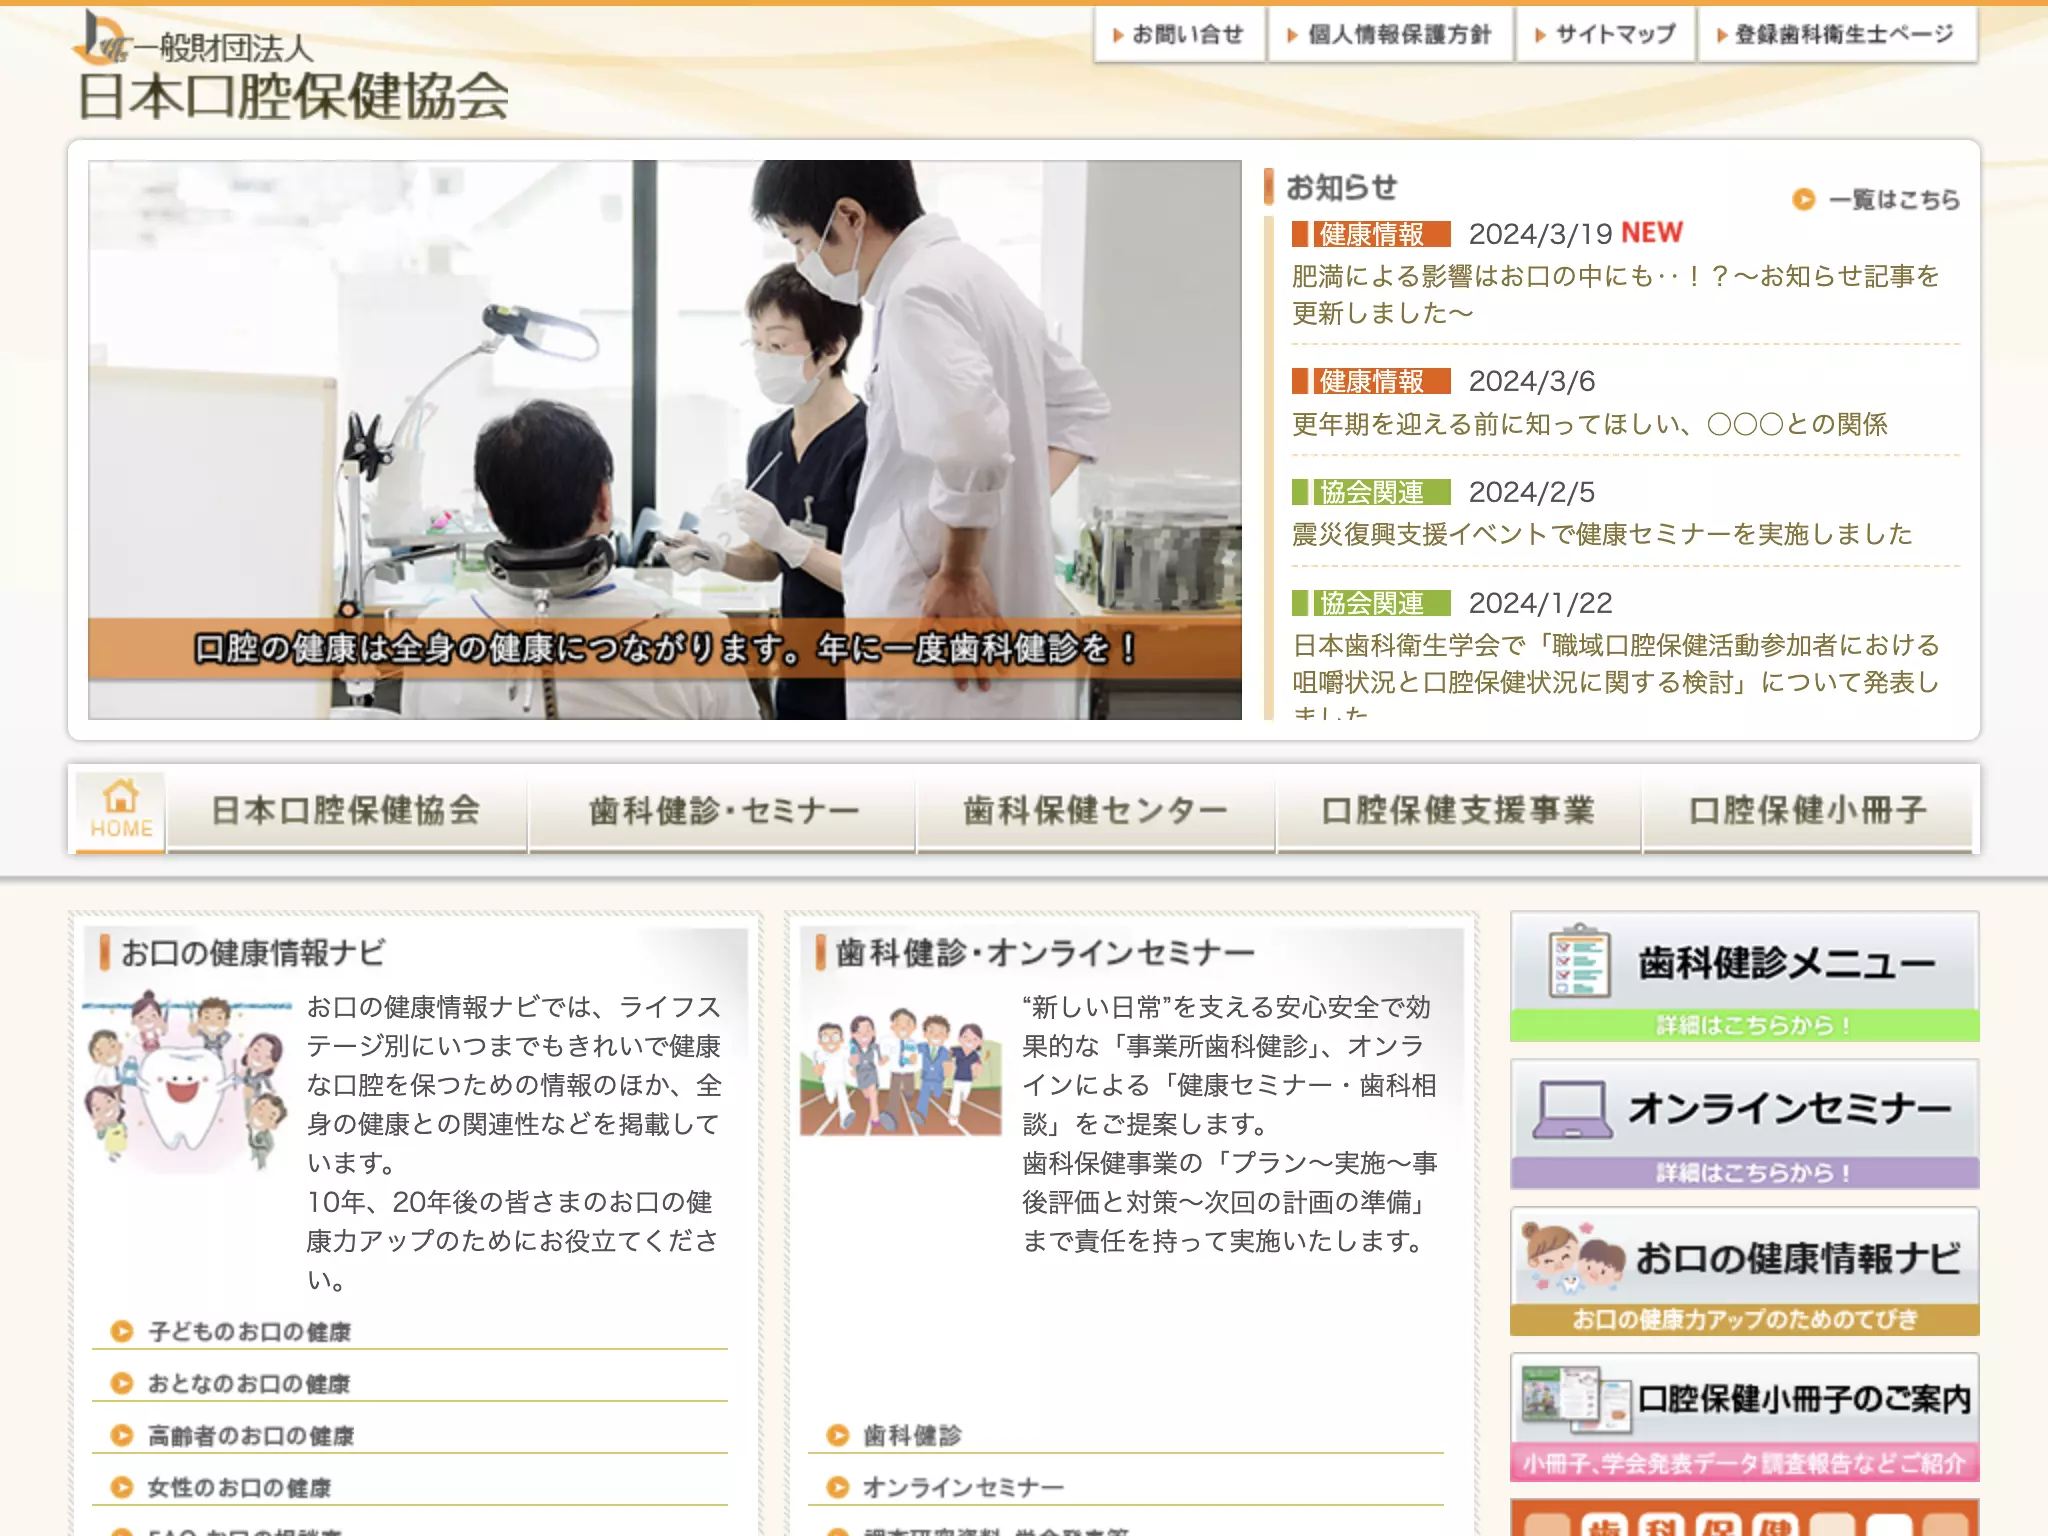The height and width of the screenshot is (1536, 2048).
Task: Click orange arrow icon beside 一覧はこちら
Action: (x=1803, y=200)
